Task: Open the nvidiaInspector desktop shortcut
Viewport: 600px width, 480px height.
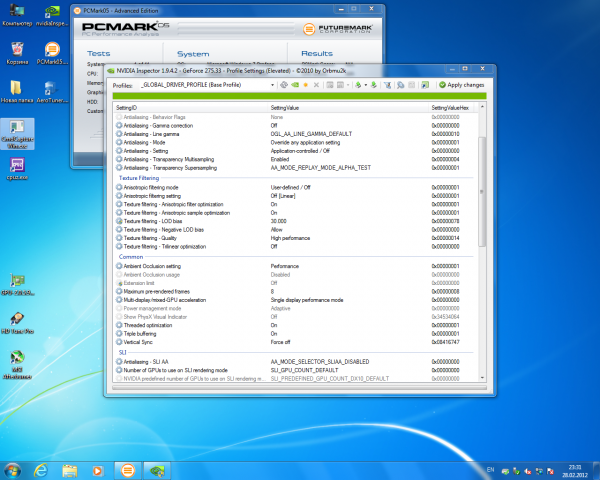Action: 52,15
